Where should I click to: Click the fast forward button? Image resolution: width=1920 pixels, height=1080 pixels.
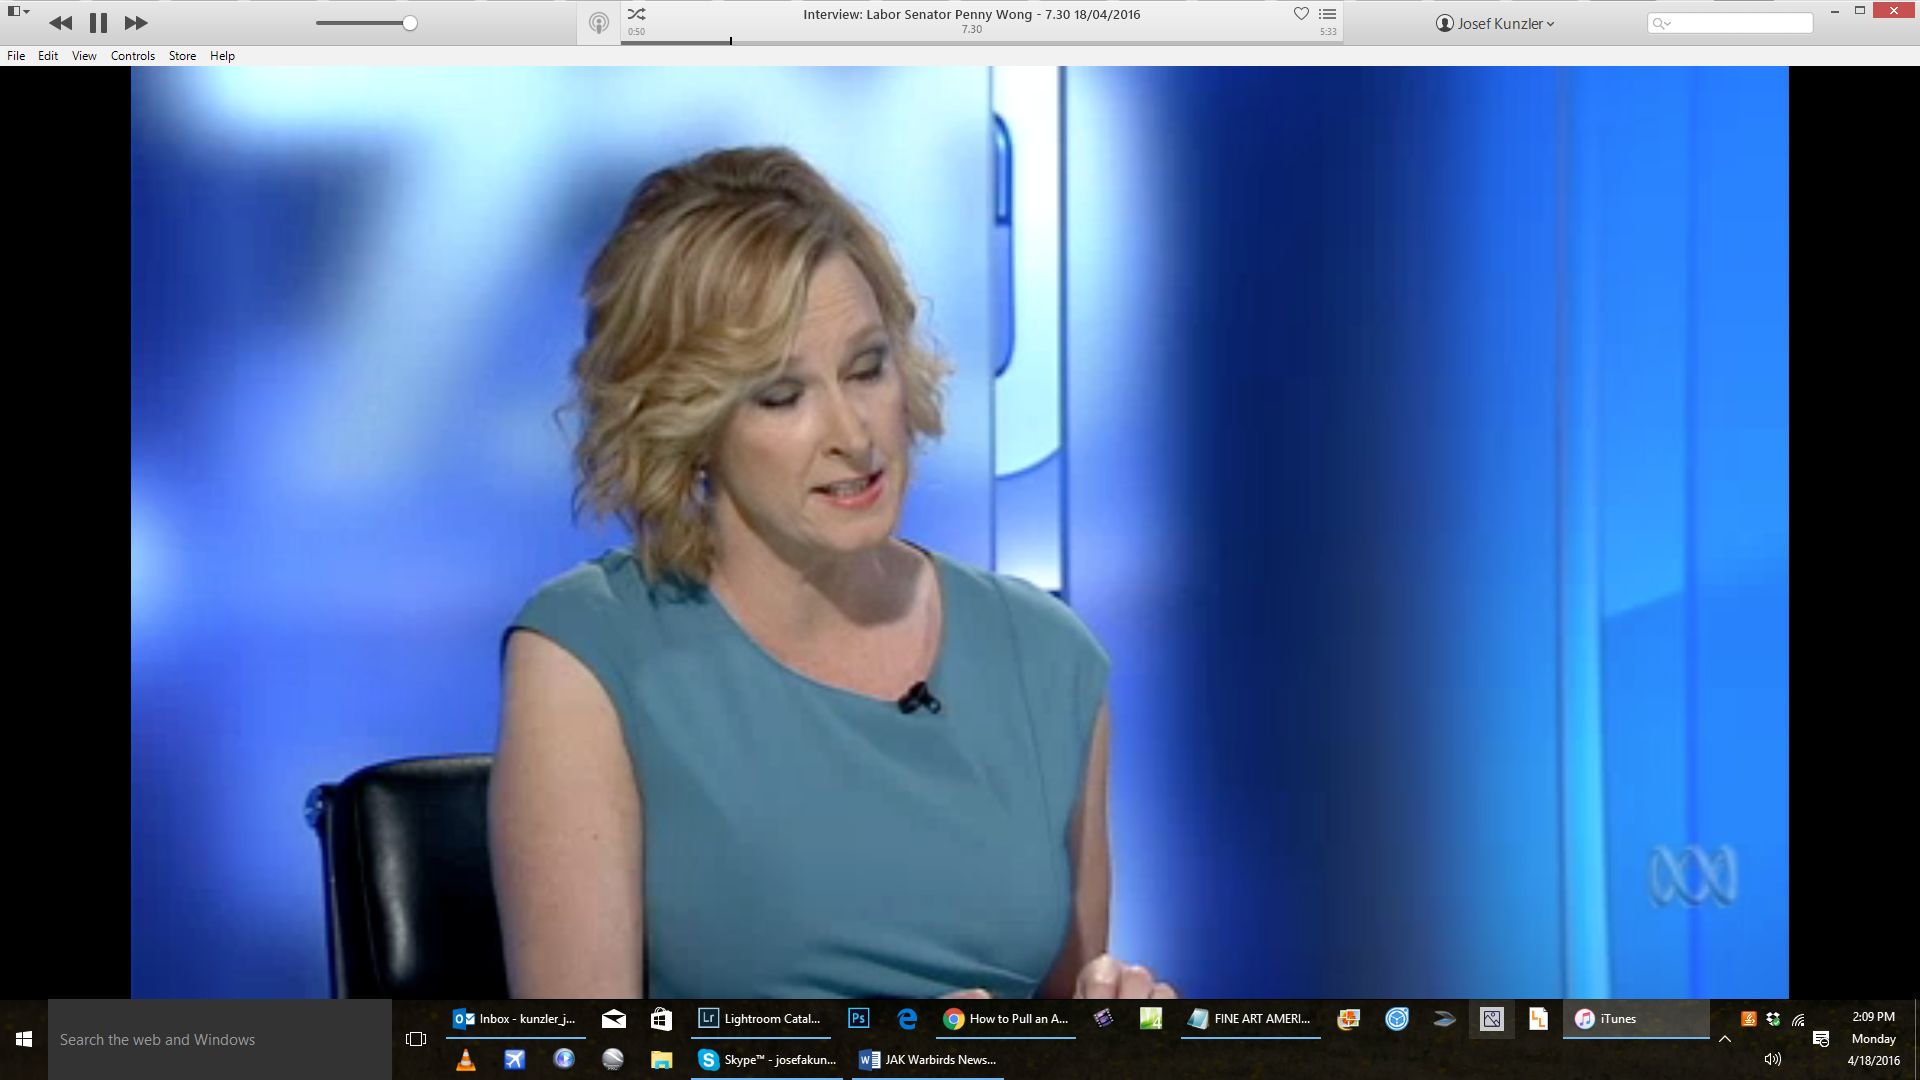(136, 23)
